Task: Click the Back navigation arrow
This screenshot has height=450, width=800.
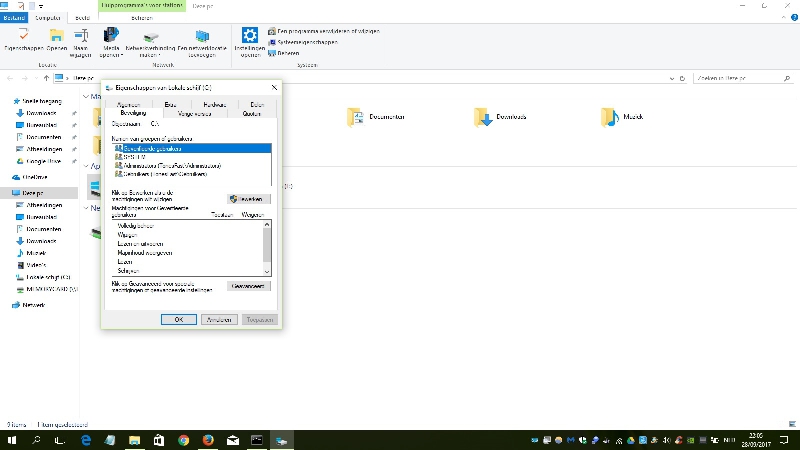Action: pyautogui.click(x=10, y=78)
